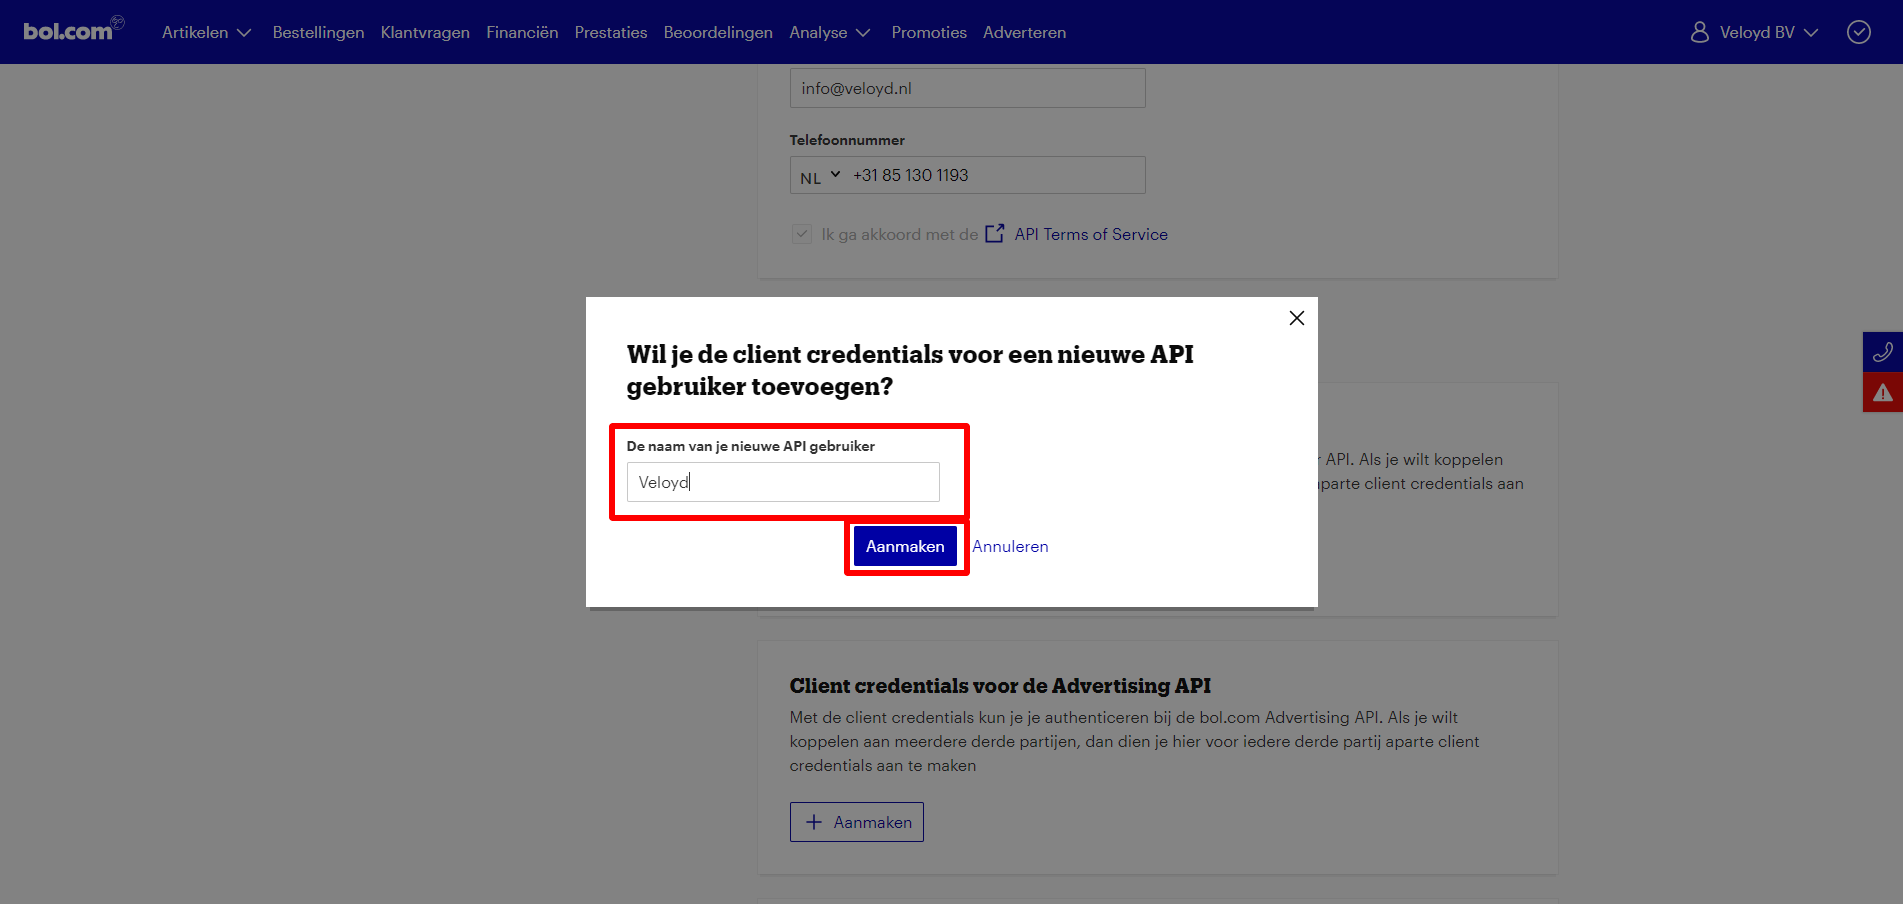The height and width of the screenshot is (904, 1903).
Task: Click Aanmaken under Advertising API
Action: (x=857, y=822)
